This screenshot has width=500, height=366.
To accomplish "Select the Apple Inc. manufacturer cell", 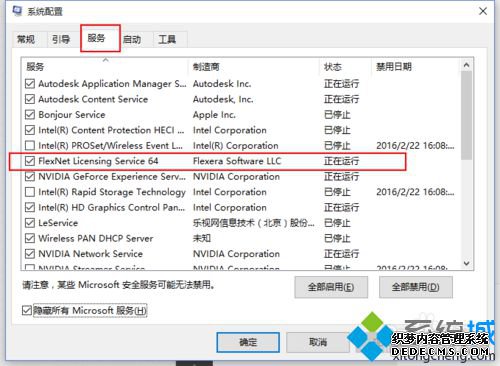I will click(x=214, y=115).
